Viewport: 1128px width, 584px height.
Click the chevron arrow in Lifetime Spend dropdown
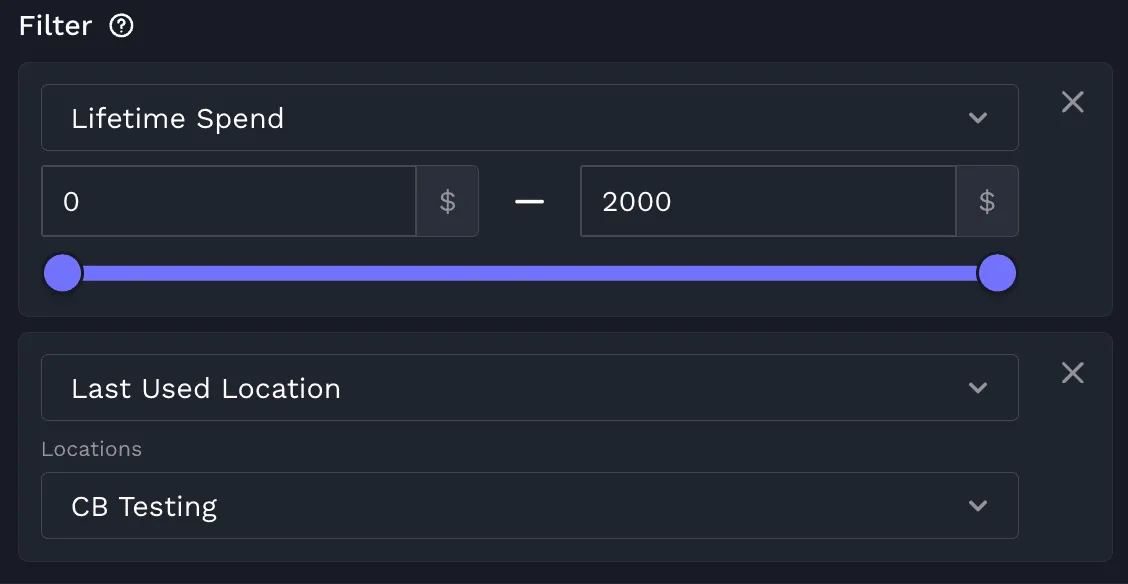point(978,118)
